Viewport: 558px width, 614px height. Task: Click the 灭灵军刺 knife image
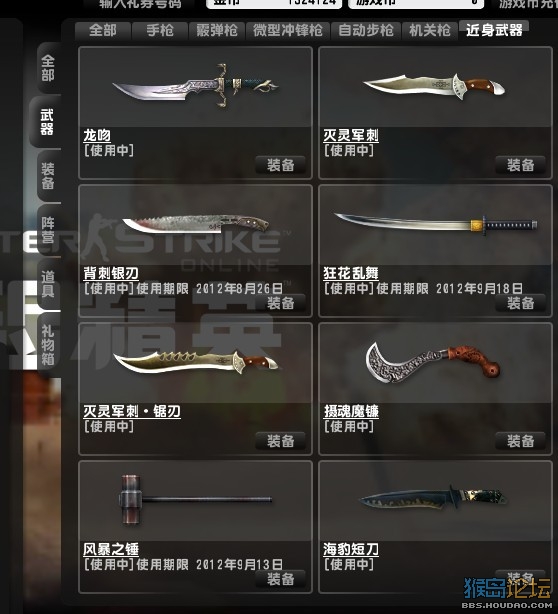click(x=434, y=87)
